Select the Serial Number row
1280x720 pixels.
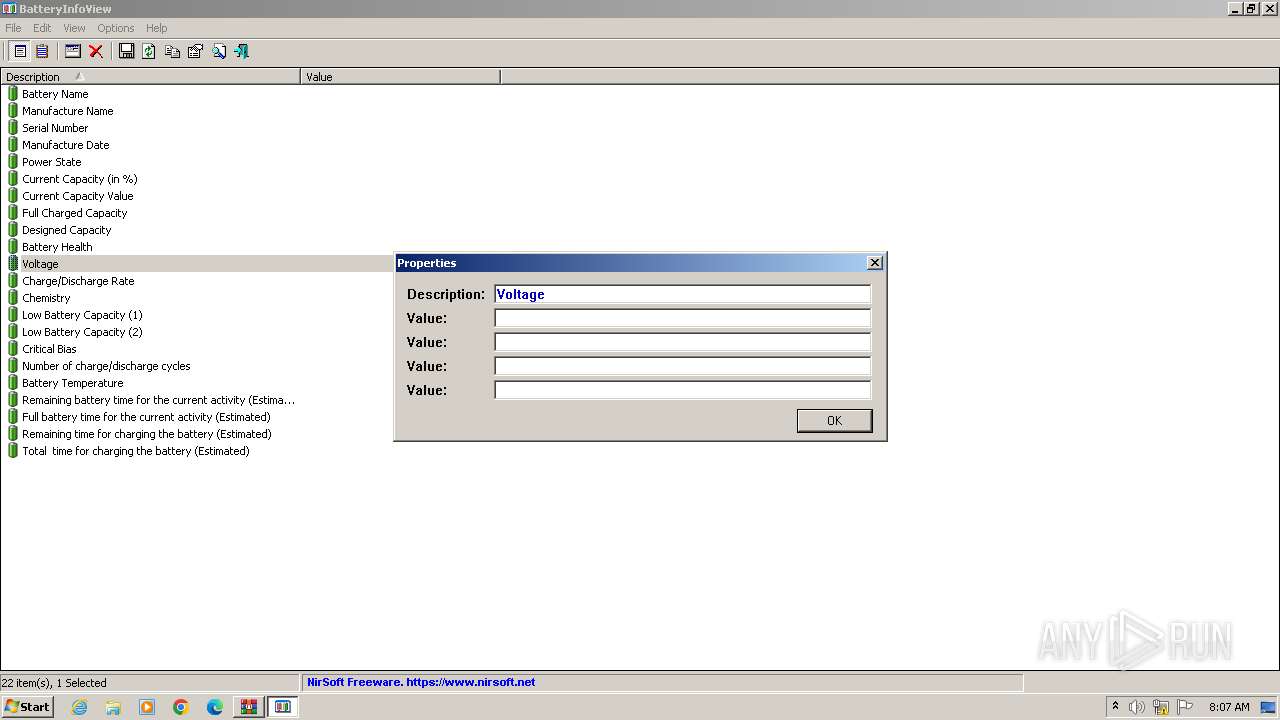(55, 128)
